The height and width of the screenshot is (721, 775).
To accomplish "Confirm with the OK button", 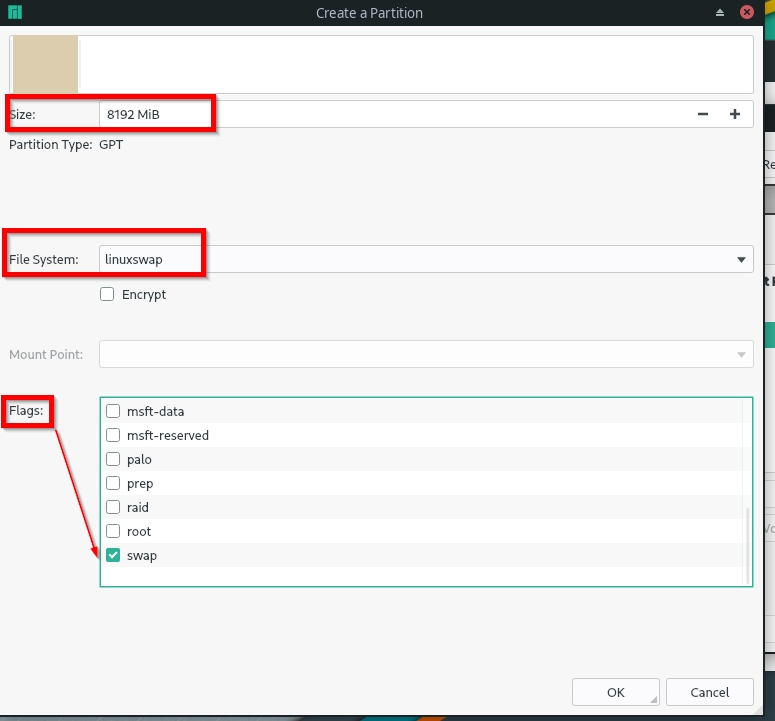I will [x=615, y=692].
